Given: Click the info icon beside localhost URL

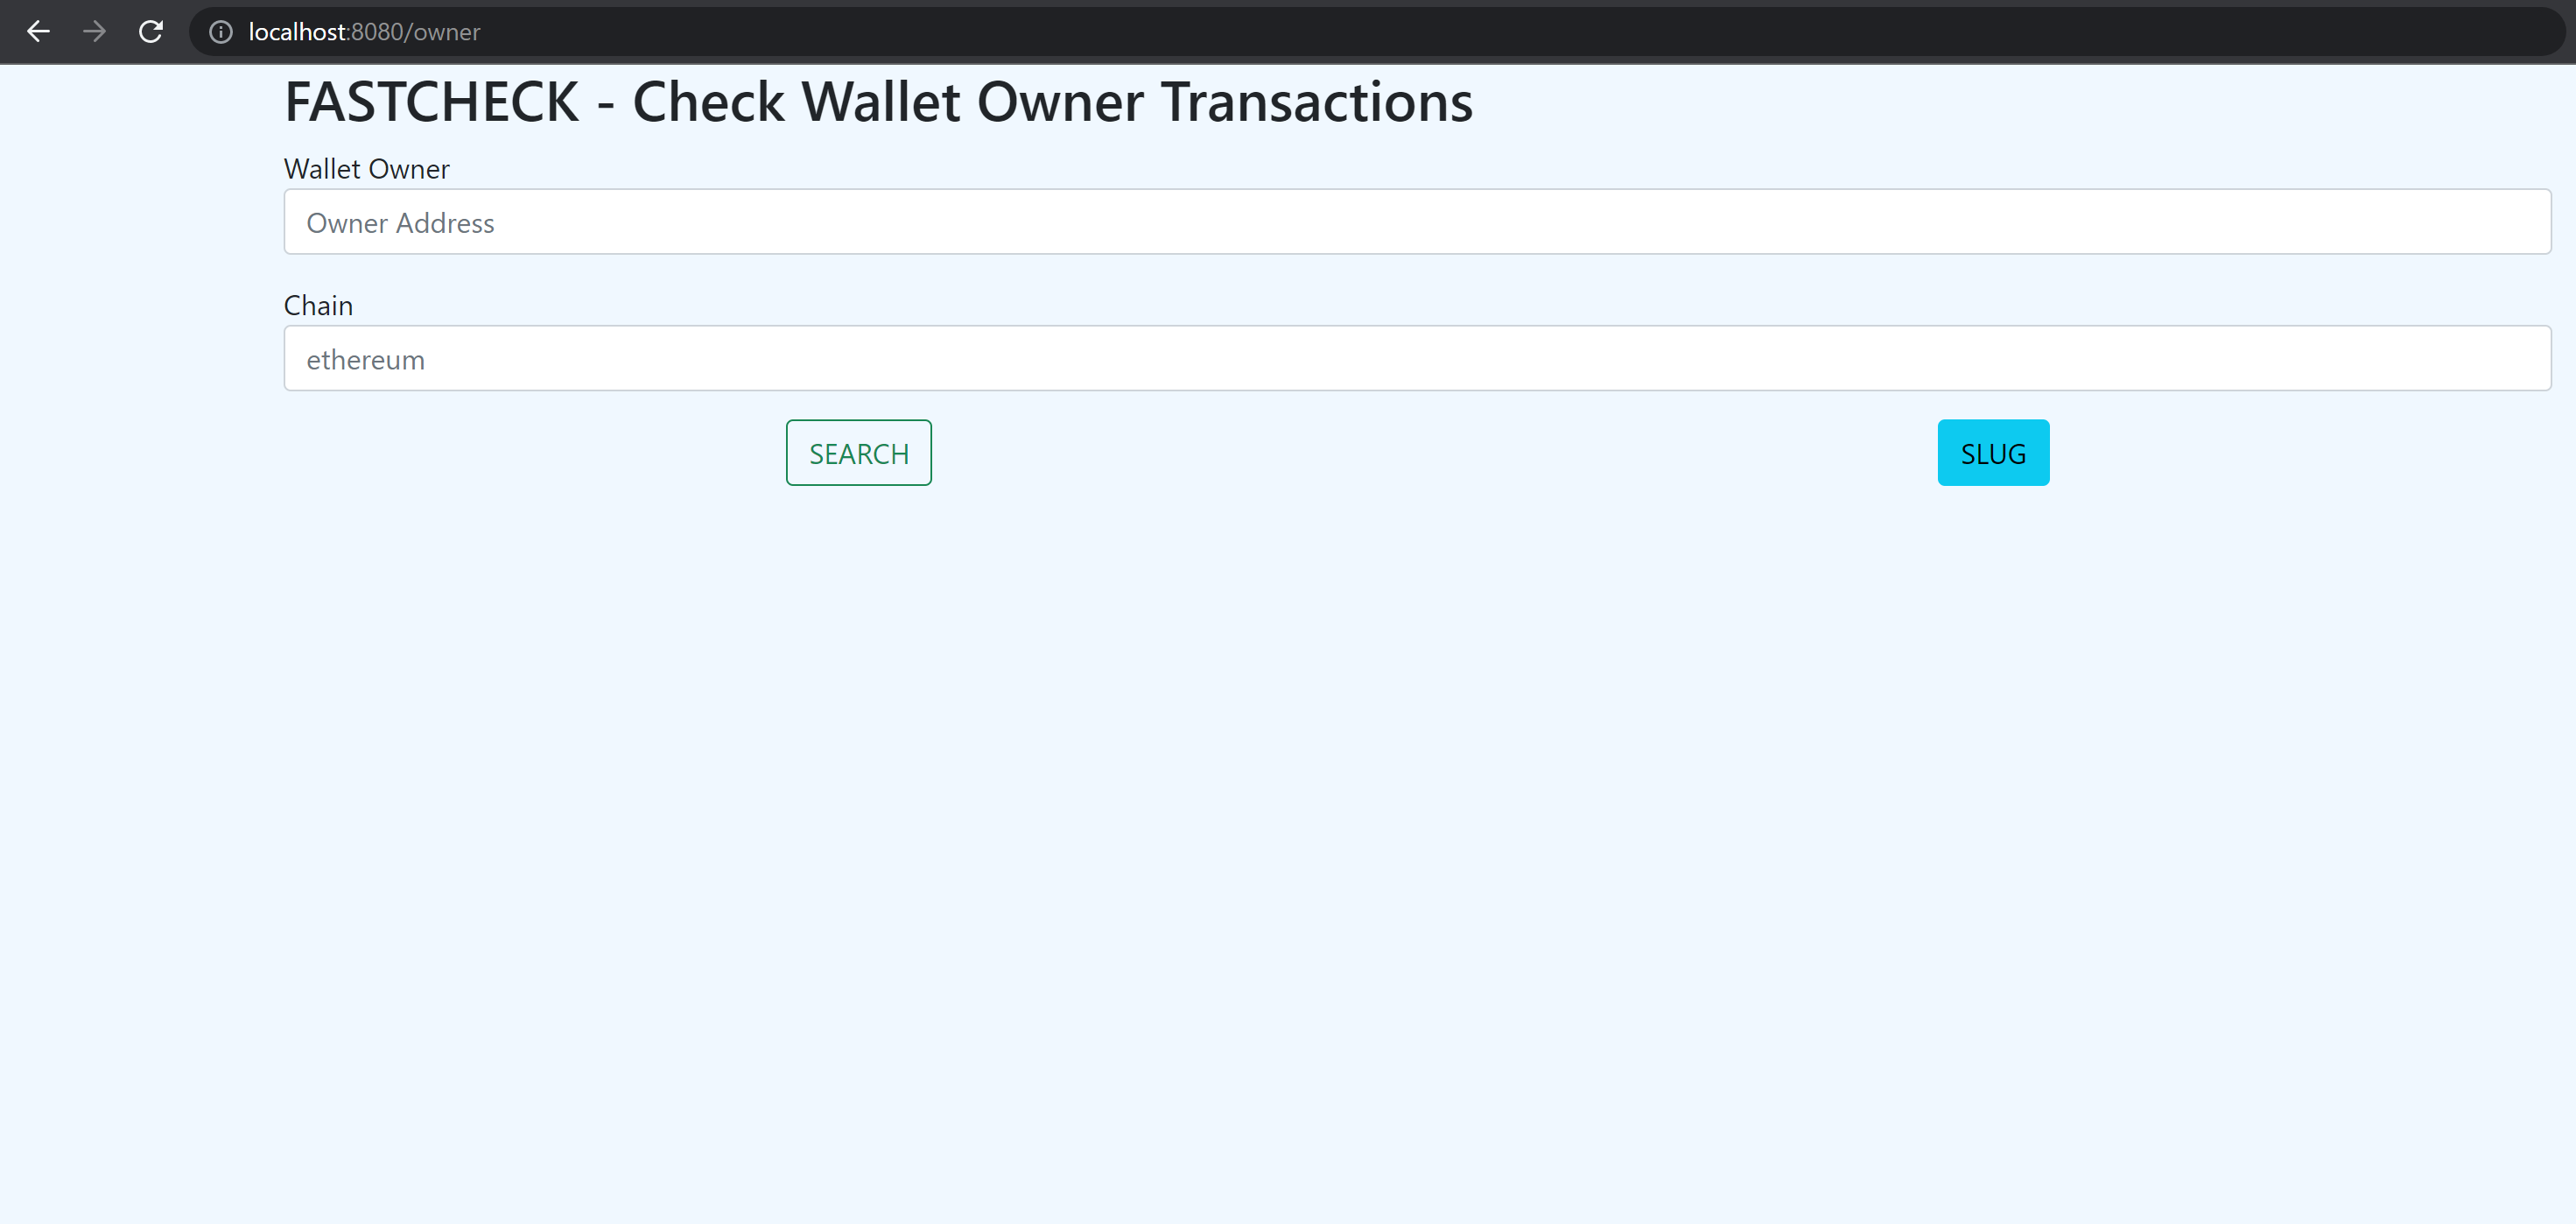Looking at the screenshot, I should point(220,32).
